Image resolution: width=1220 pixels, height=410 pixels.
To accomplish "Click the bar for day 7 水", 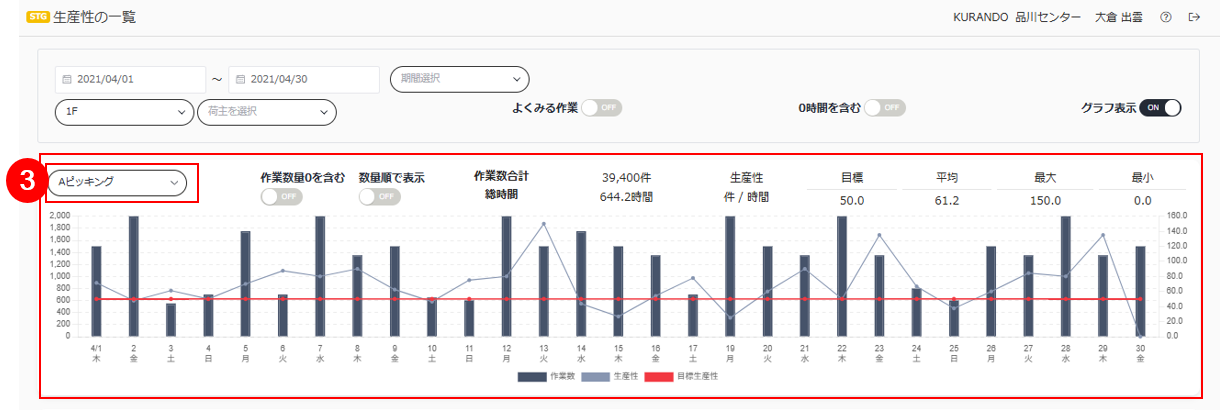I will point(320,276).
